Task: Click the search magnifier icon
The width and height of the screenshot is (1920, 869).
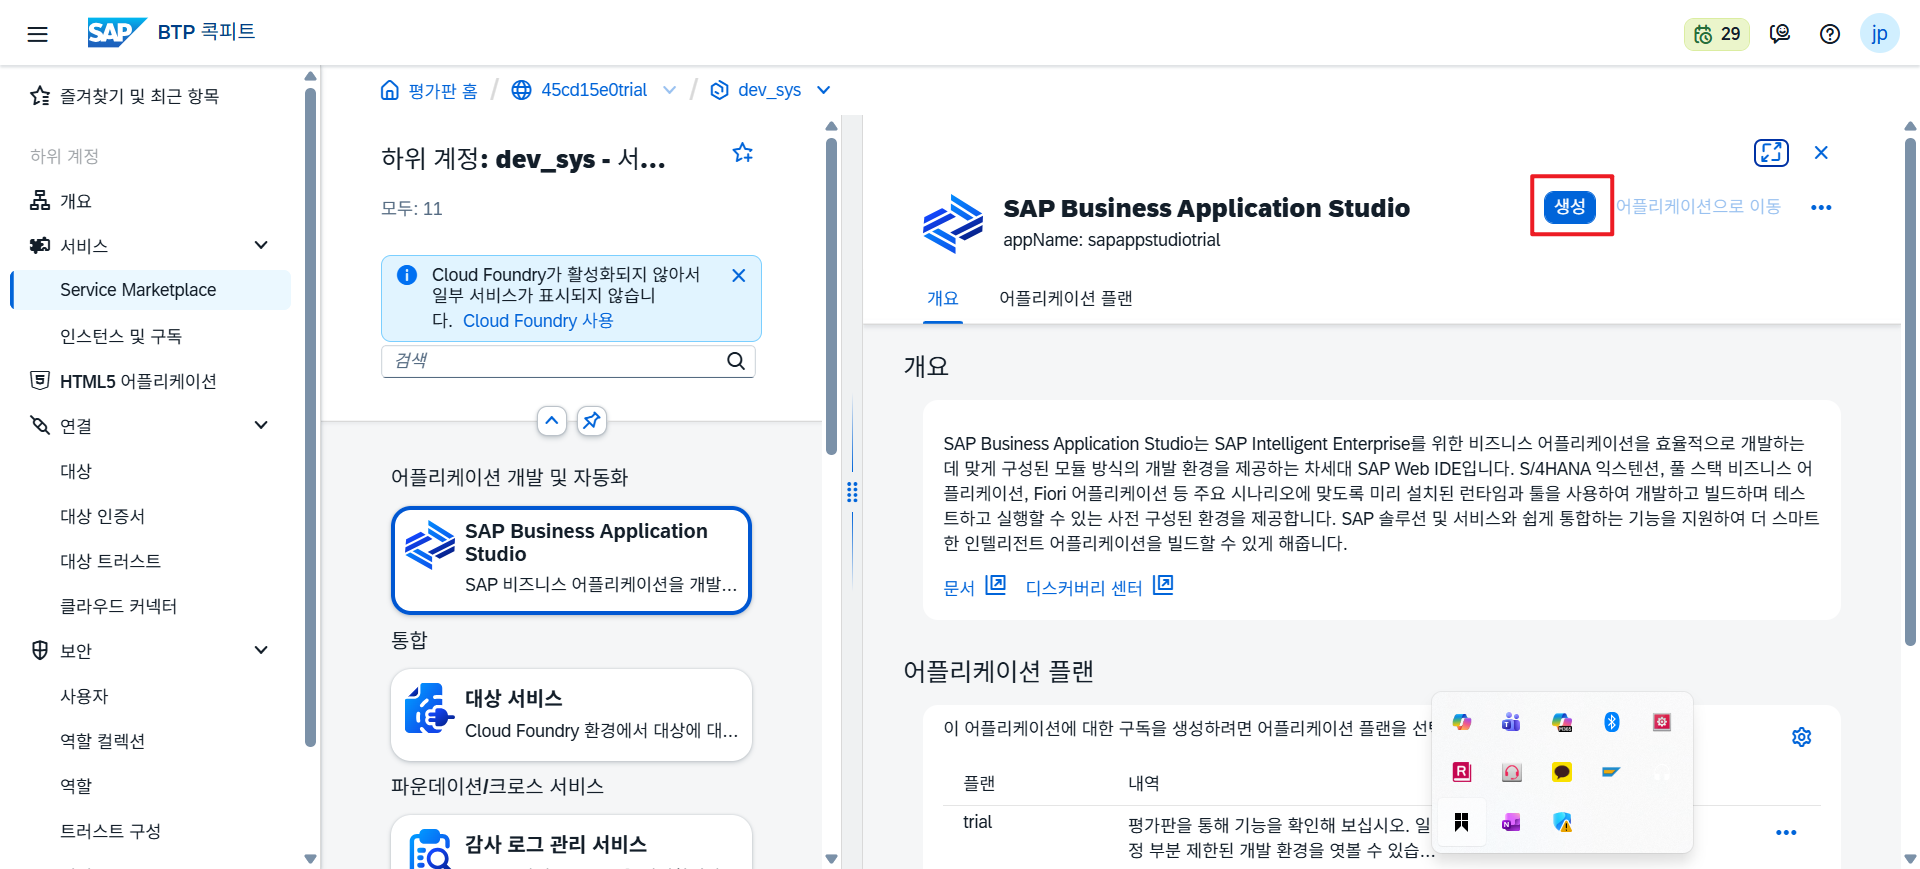Action: pos(736,361)
